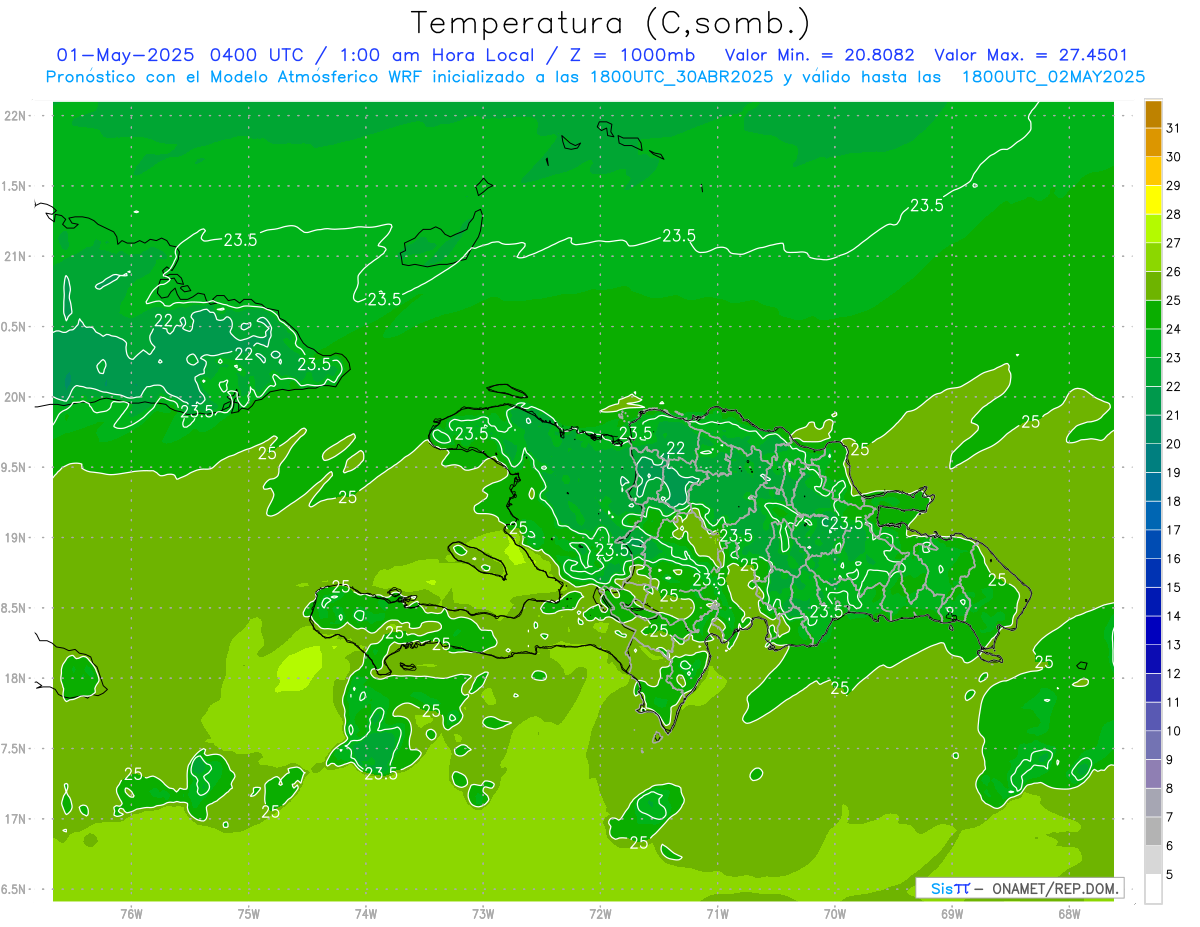Click the white legend swatch below 5
Viewport: 1200px width, 927px height.
click(x=1153, y=889)
